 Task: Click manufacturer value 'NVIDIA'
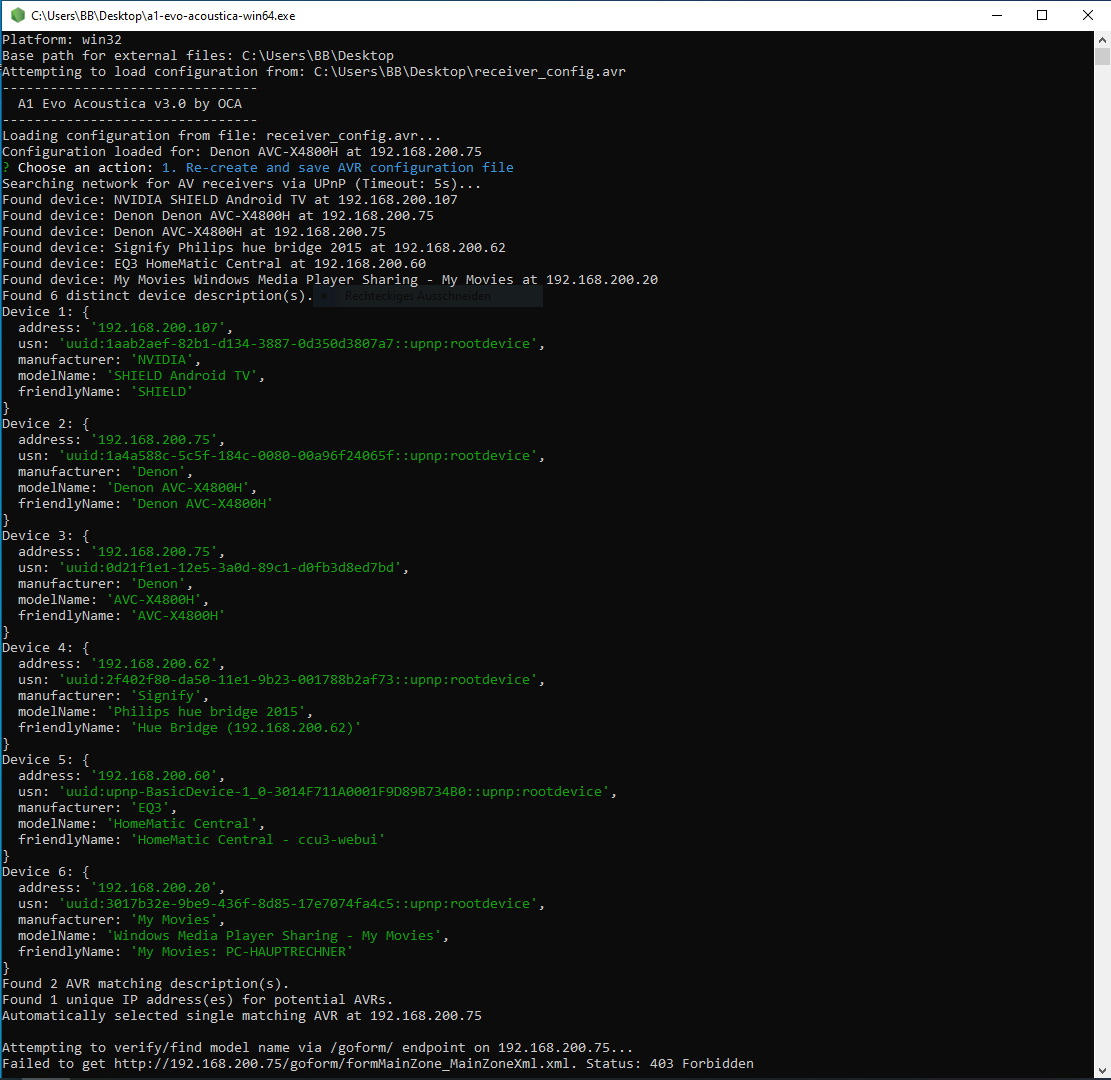tap(162, 360)
